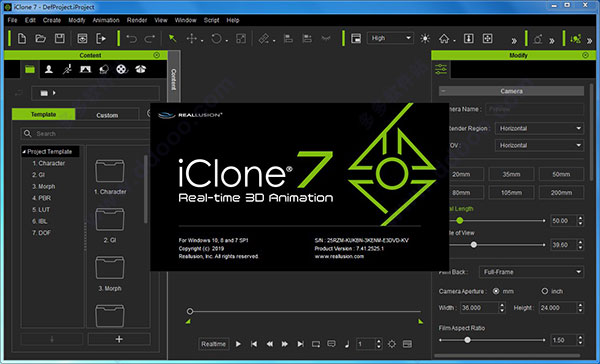Open the quality dropdown set to High
Viewport: 600px width, 364px height.
390,38
